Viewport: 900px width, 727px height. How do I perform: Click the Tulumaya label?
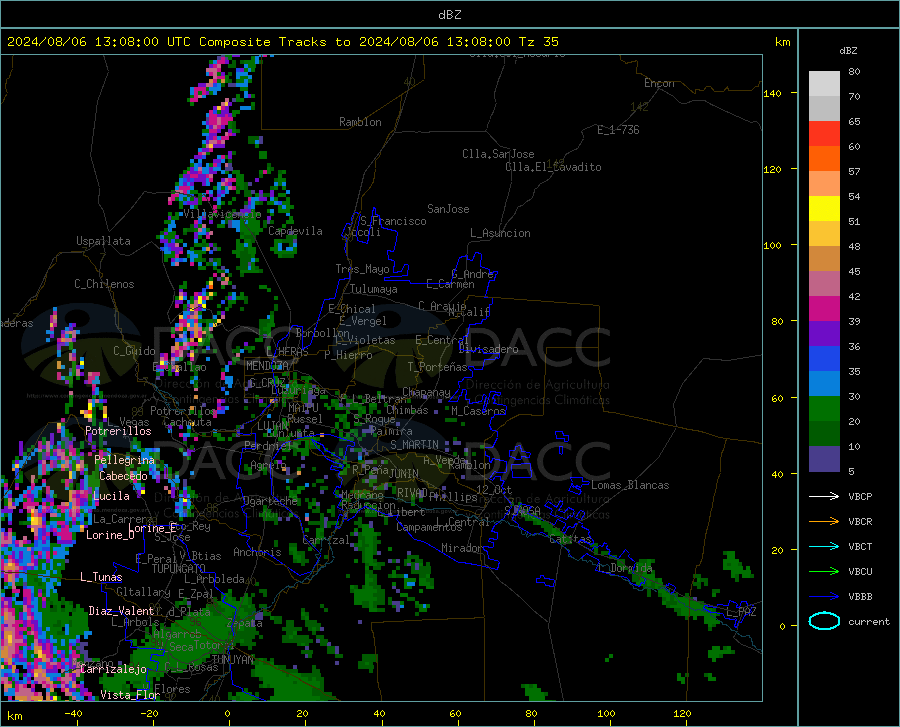pos(374,289)
